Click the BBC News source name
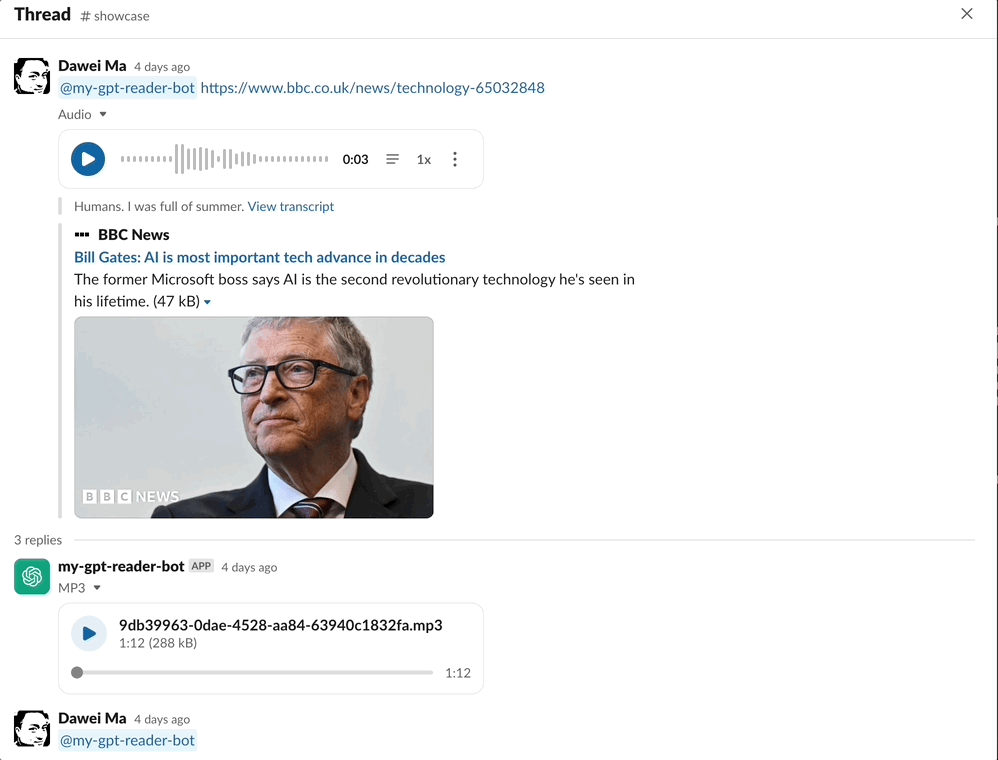Image resolution: width=998 pixels, height=760 pixels. tap(134, 235)
